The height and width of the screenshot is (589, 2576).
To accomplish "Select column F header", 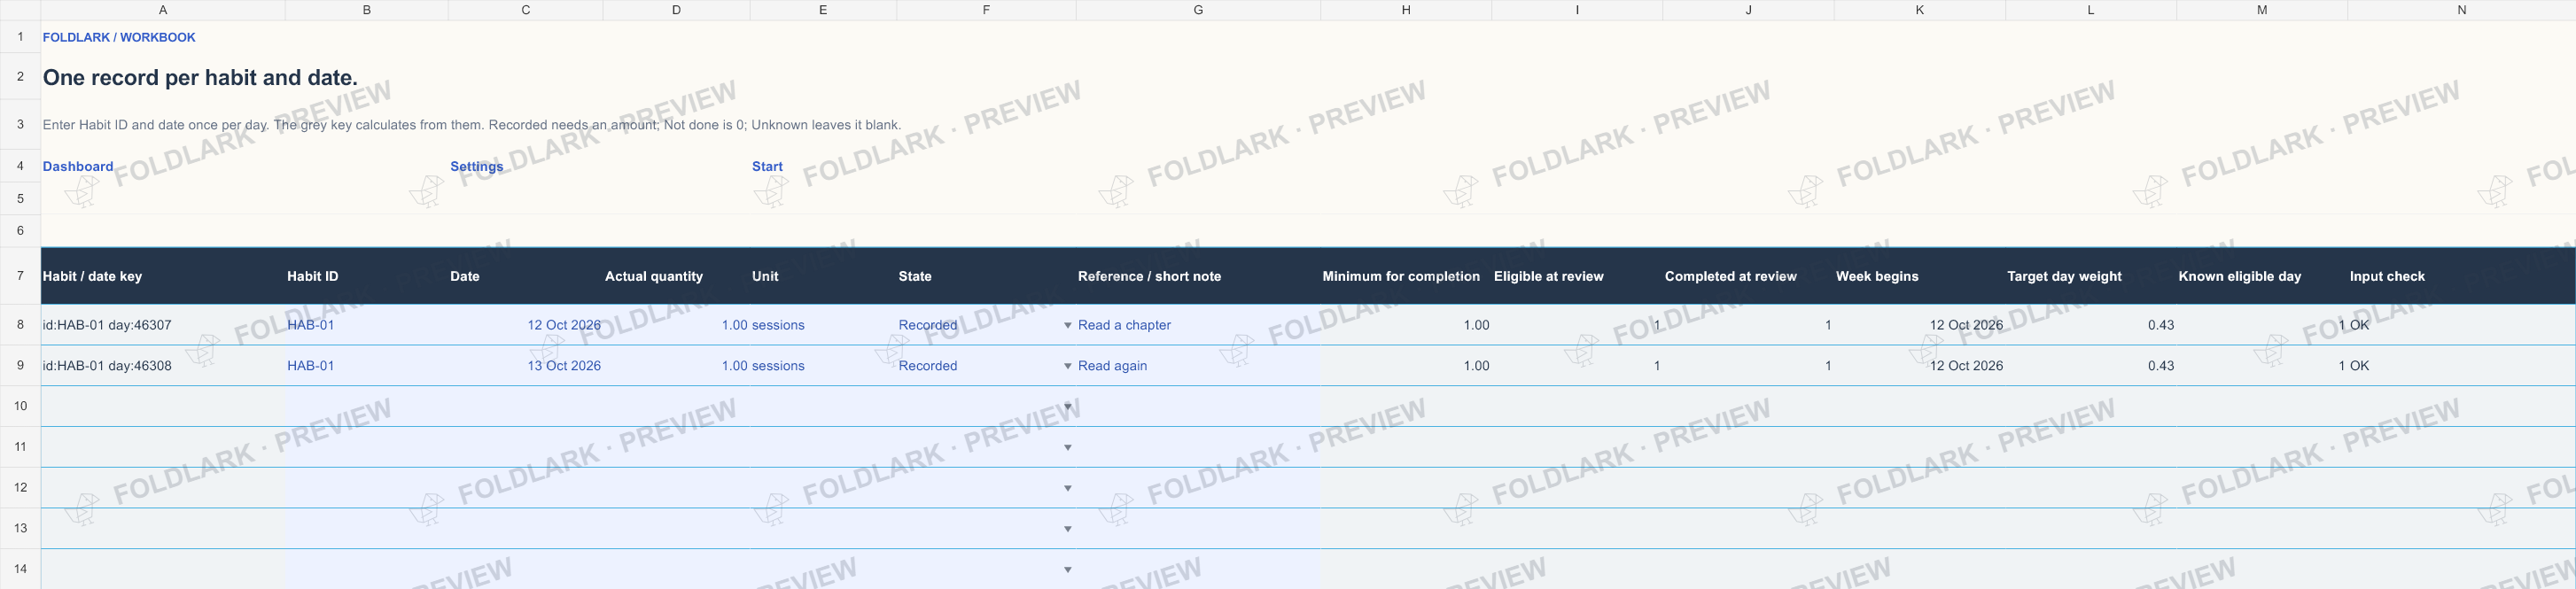I will click(986, 10).
